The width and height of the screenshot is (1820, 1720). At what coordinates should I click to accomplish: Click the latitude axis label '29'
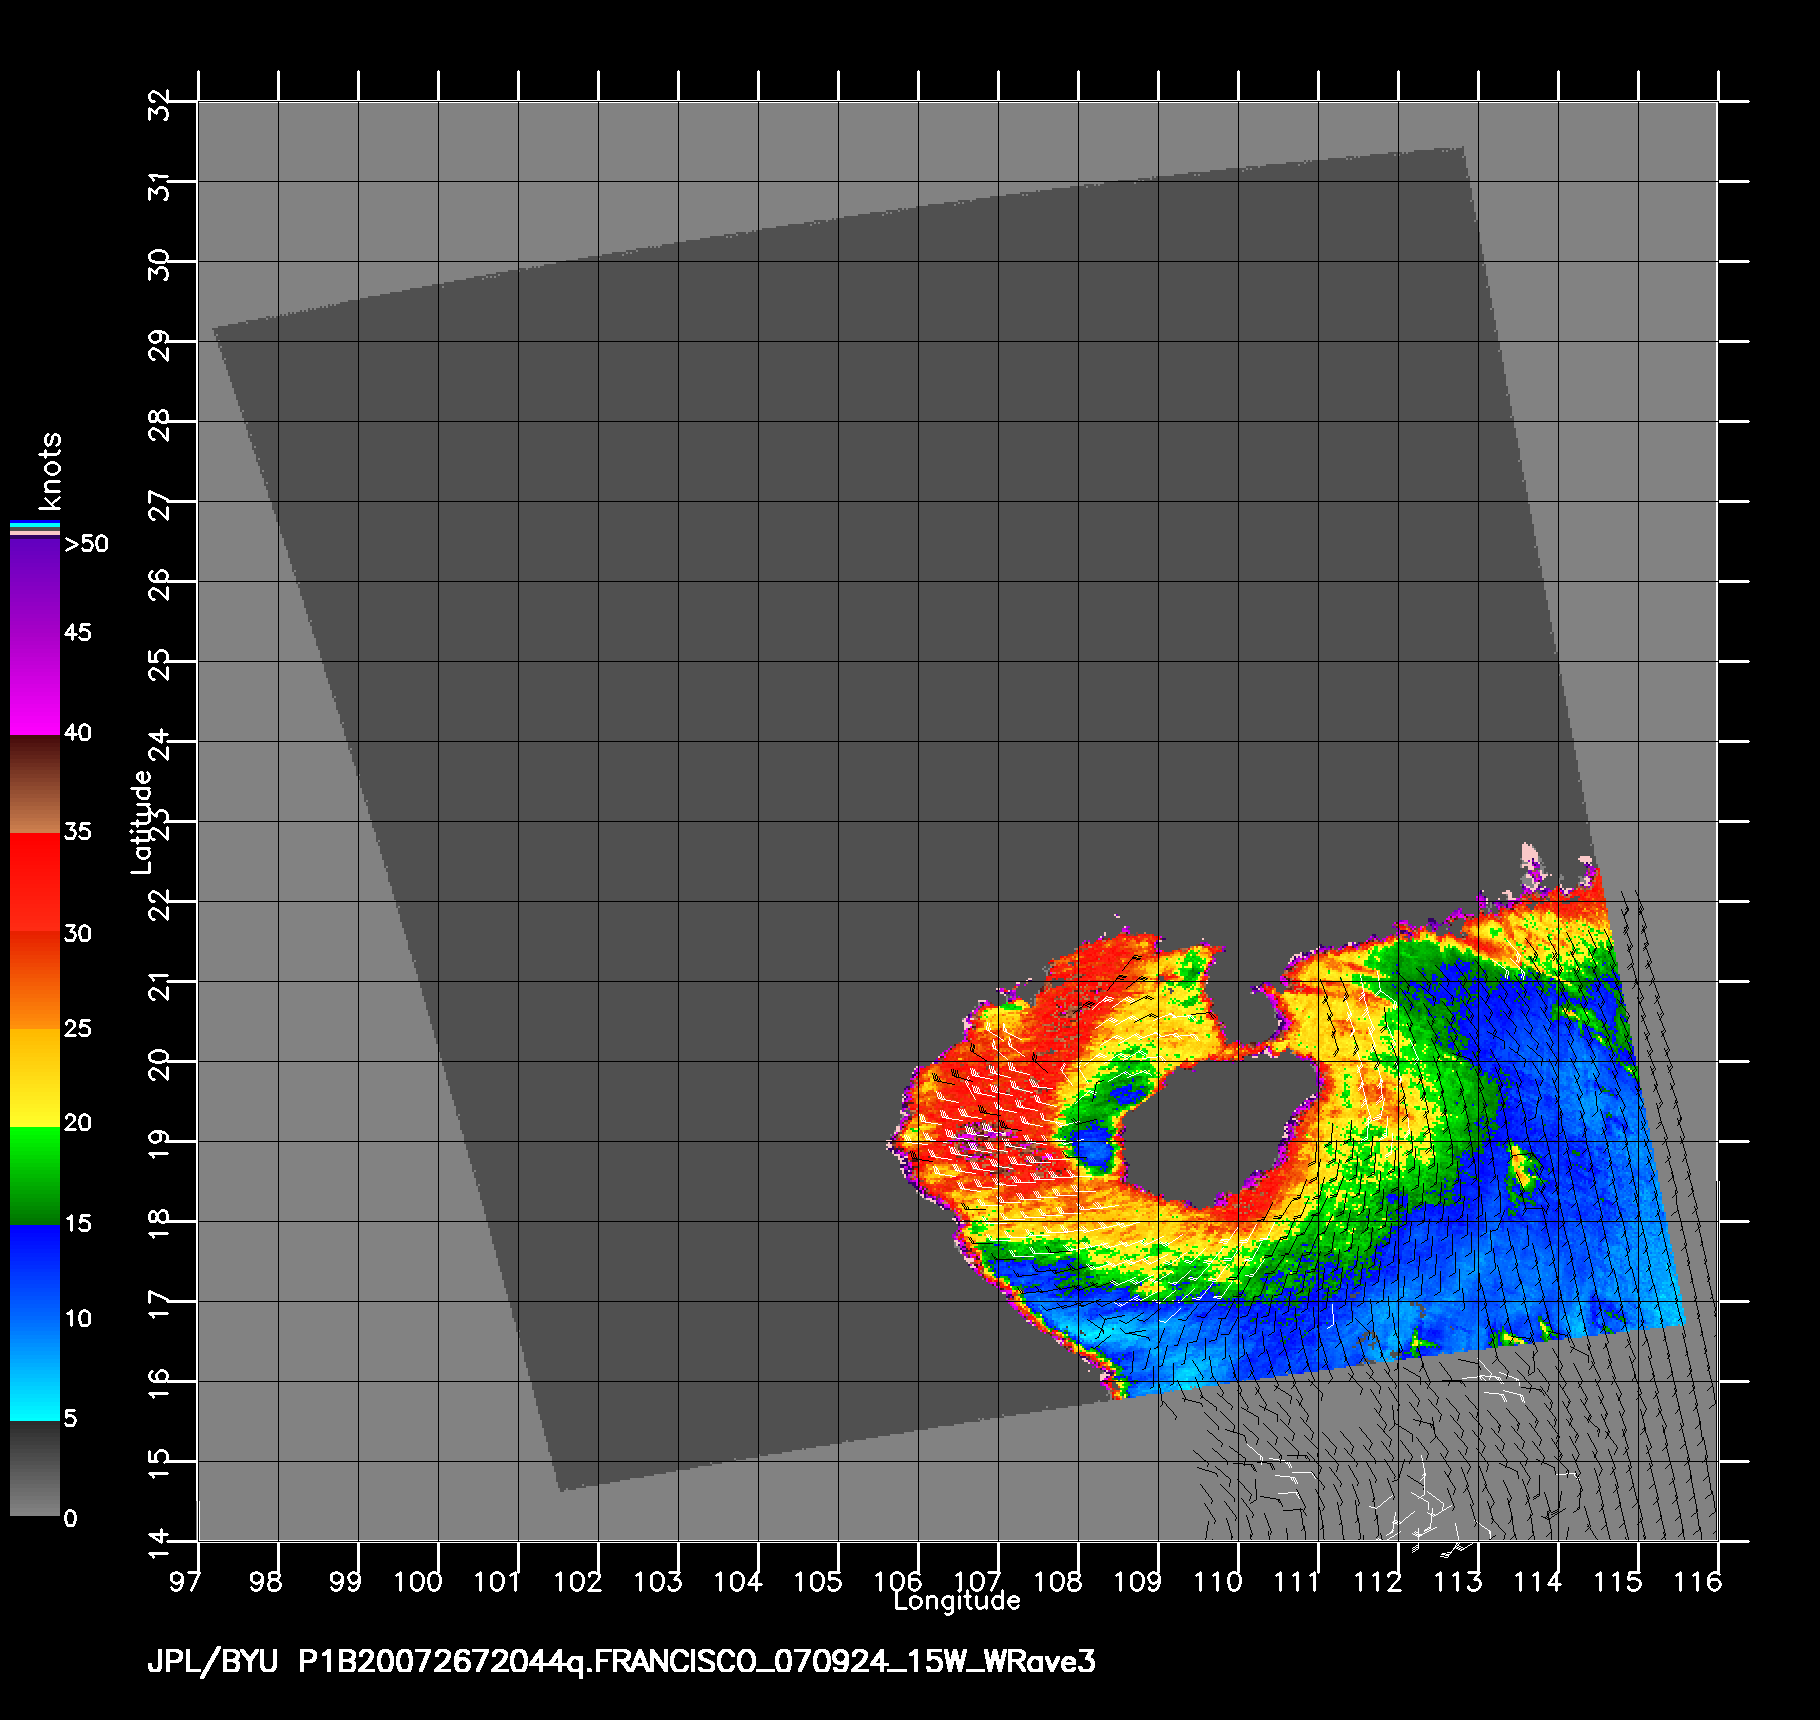[x=159, y=345]
